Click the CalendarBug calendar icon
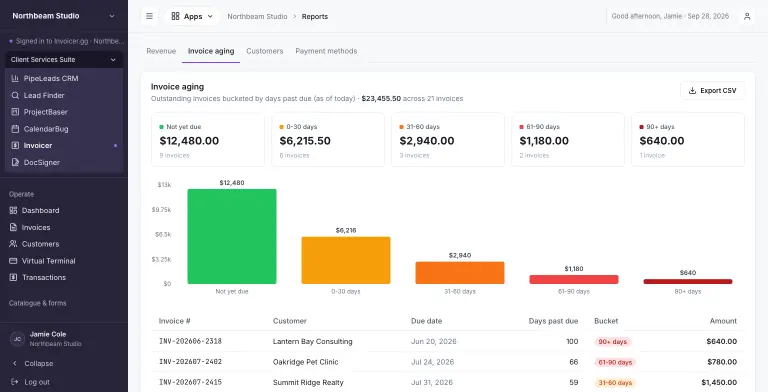Screen dimensions: 768x392 coord(15,129)
